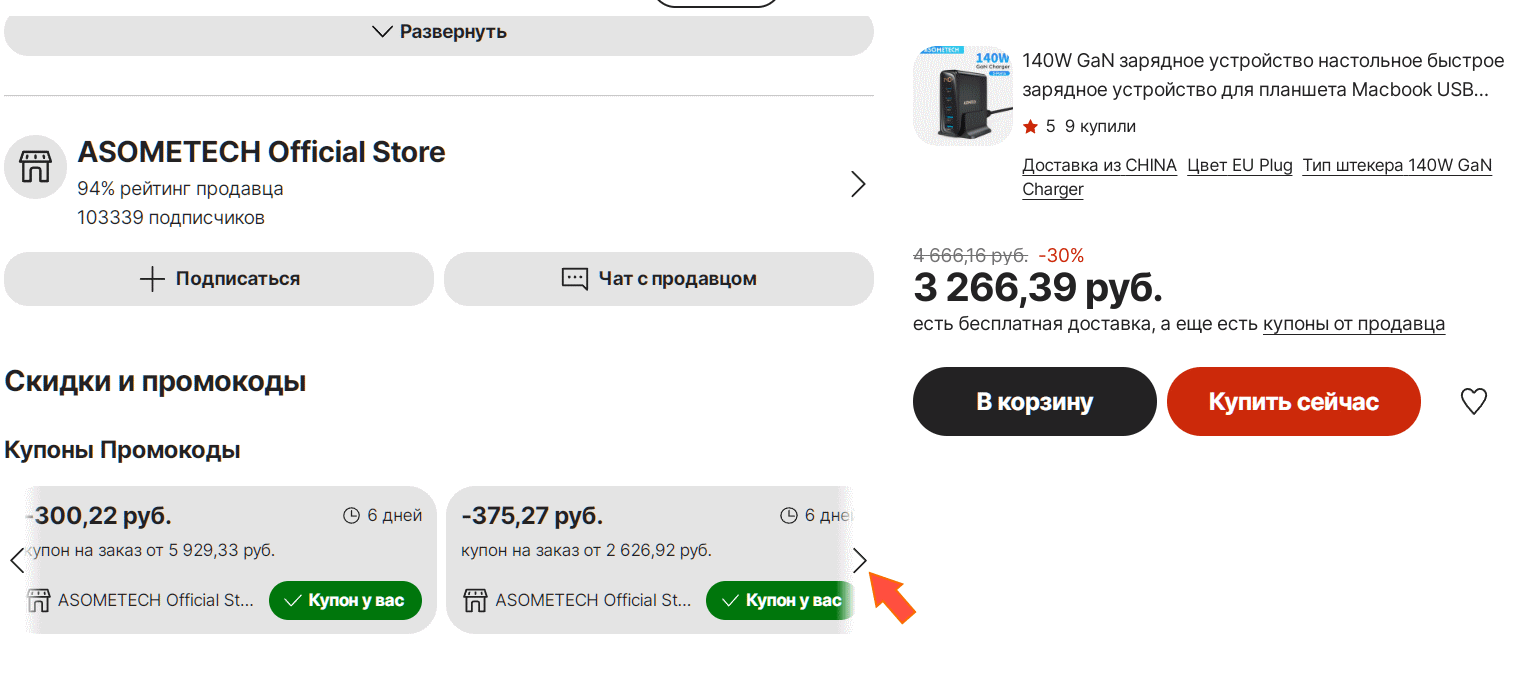Screen dimensions: 1518x674
Task: Click the store icon in first coupon
Action: (38, 600)
